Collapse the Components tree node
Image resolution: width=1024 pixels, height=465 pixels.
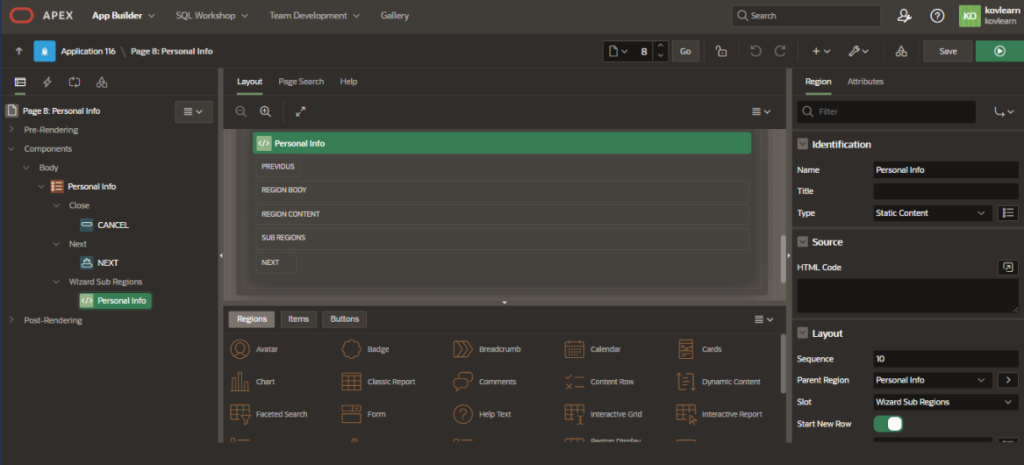tap(11, 149)
